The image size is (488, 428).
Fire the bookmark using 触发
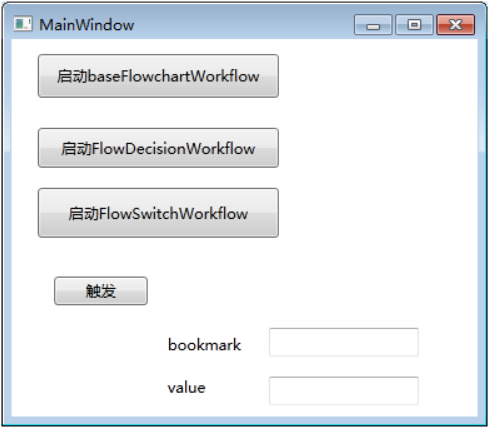[x=101, y=291]
